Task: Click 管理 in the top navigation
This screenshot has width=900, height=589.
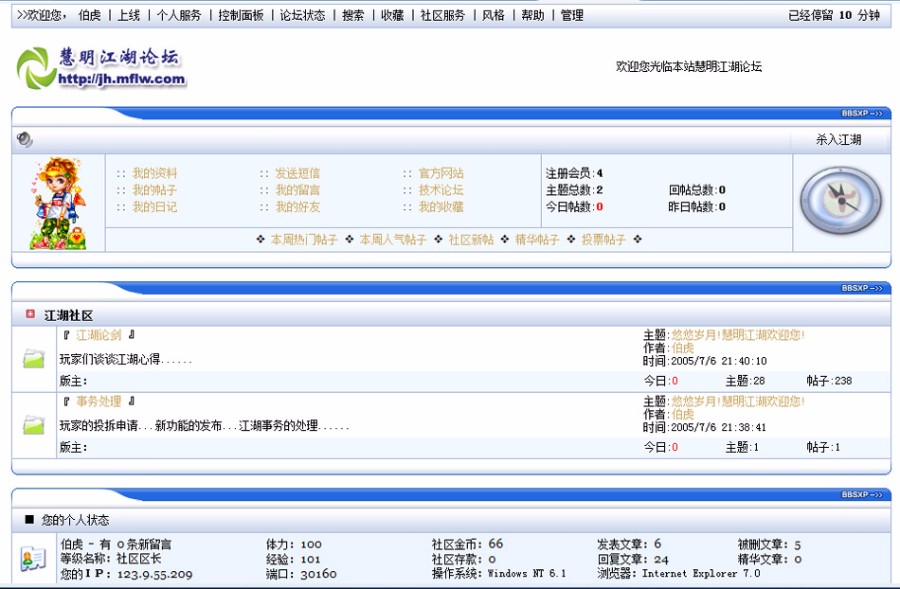Action: coord(572,16)
